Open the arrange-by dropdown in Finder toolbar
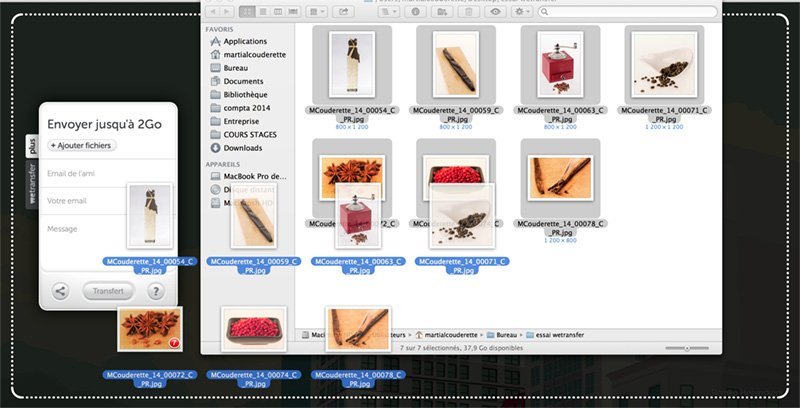This screenshot has height=408, width=800. click(x=316, y=11)
